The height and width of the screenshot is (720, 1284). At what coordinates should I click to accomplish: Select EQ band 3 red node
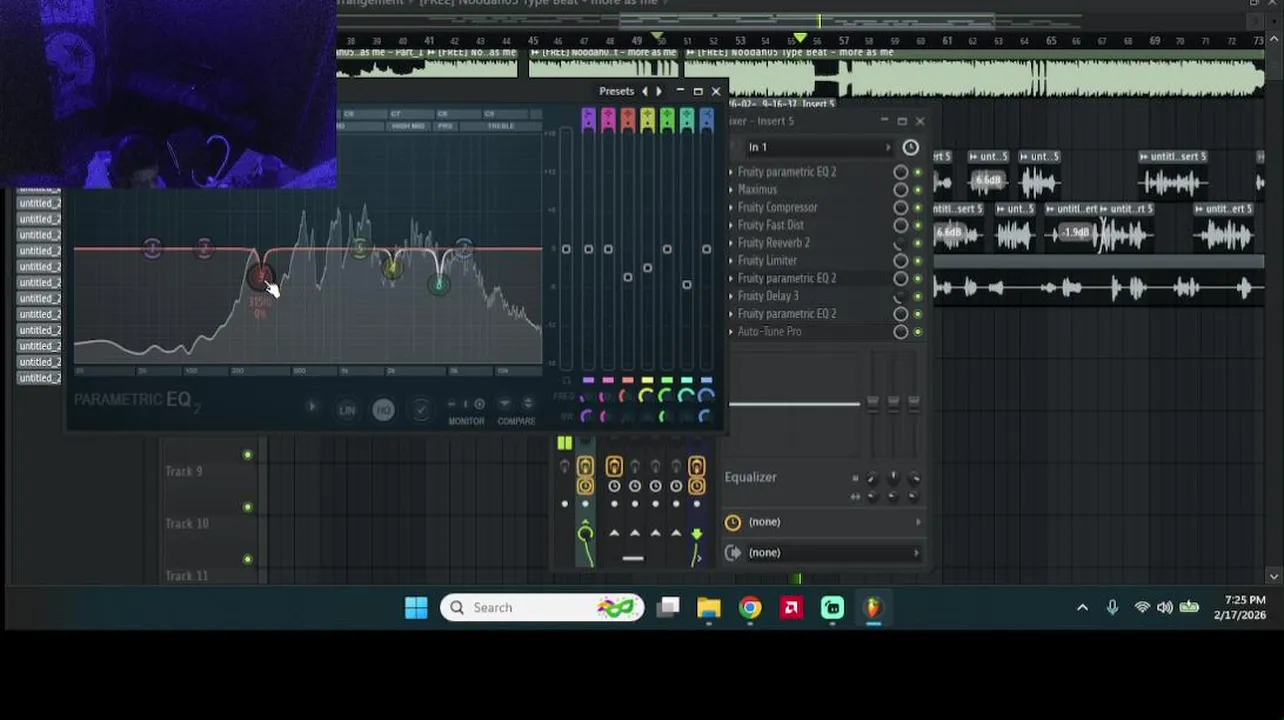(260, 275)
